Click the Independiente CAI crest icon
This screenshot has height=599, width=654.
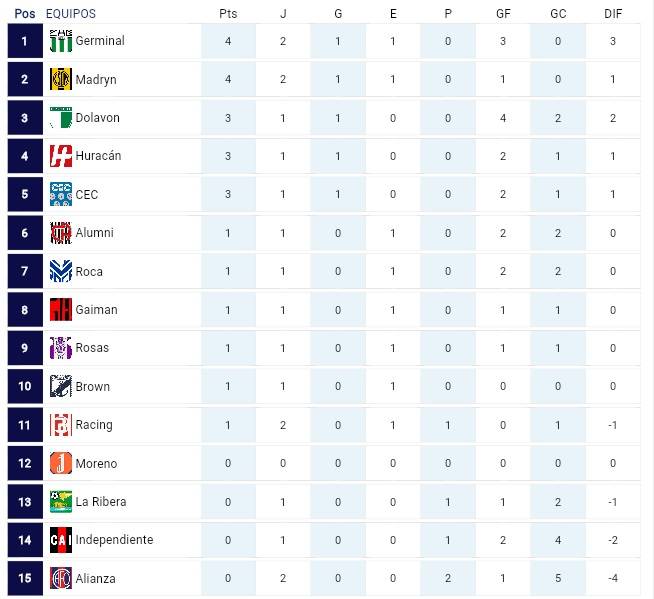pyautogui.click(x=61, y=540)
